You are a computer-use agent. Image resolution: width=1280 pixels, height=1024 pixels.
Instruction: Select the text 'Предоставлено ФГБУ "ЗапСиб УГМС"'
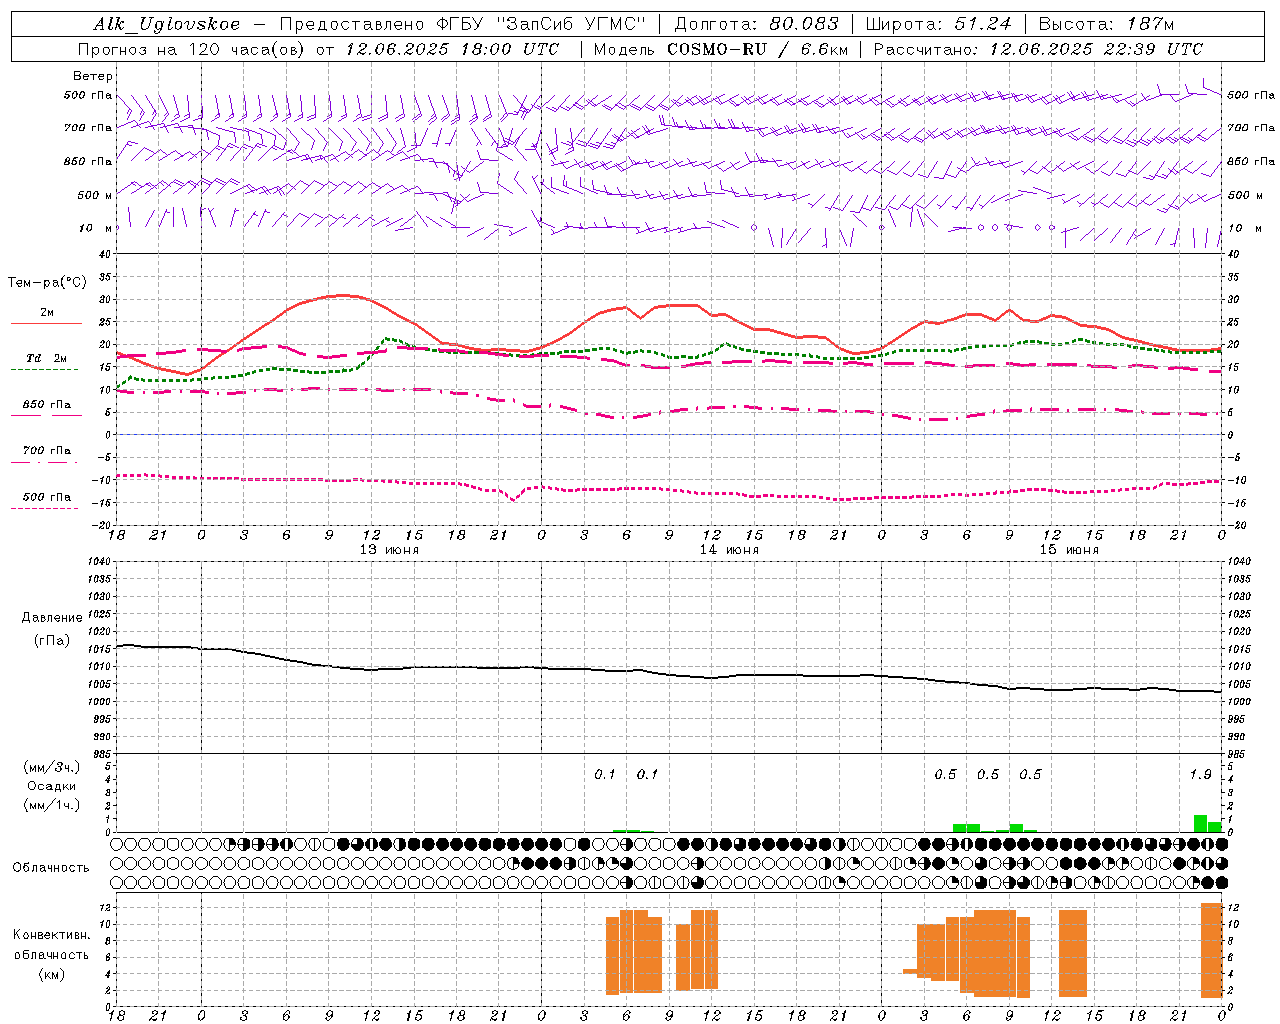pos(462,24)
